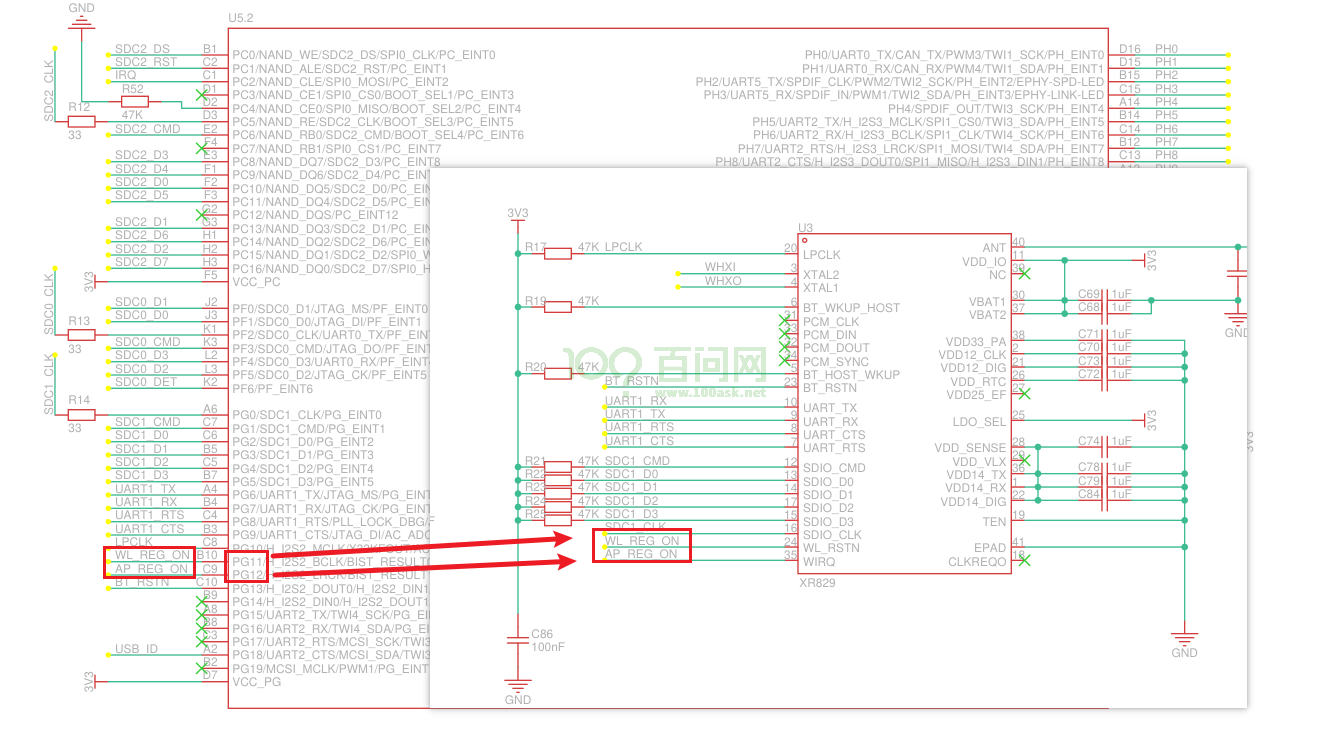Click the U3 chip designator

pyautogui.click(x=805, y=228)
